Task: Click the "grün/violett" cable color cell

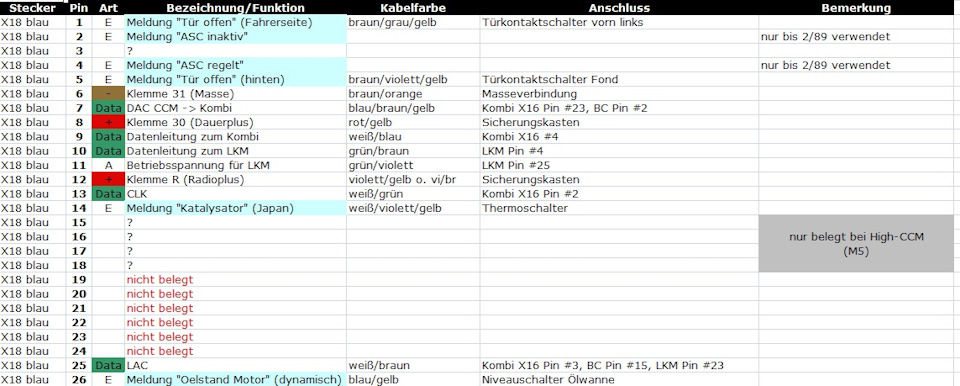Action: [413, 165]
